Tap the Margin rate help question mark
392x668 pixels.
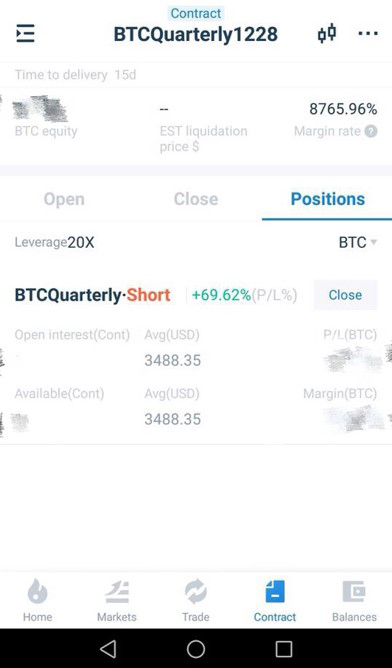pyautogui.click(x=371, y=131)
